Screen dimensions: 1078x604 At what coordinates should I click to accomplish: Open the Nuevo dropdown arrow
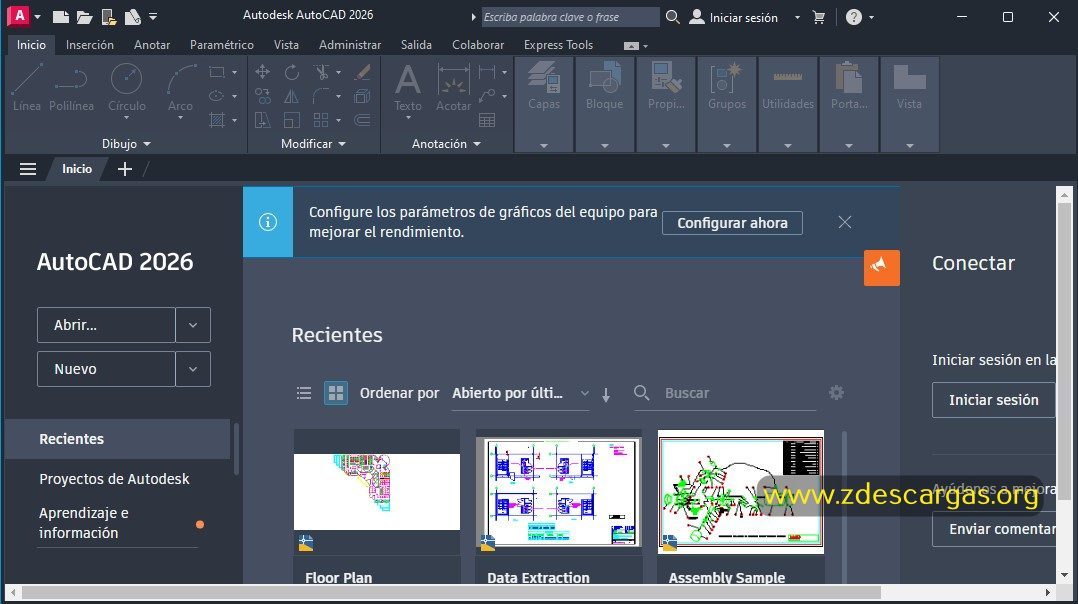193,369
